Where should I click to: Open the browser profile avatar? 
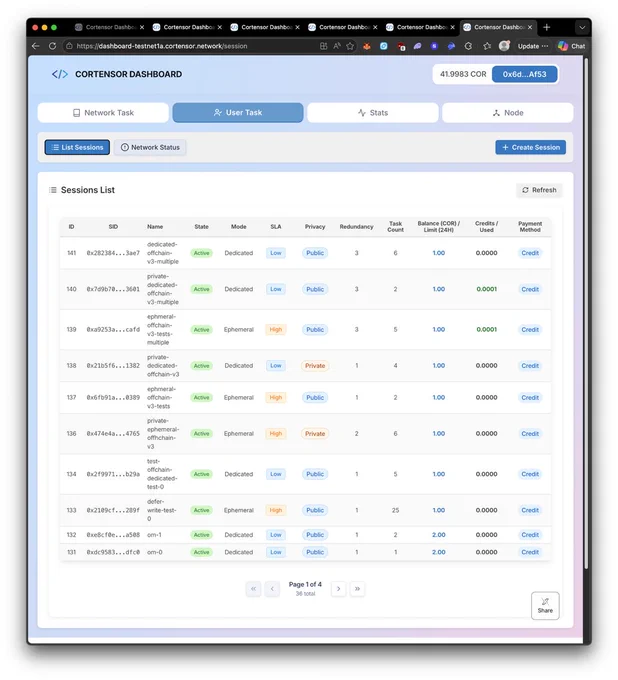pos(504,46)
